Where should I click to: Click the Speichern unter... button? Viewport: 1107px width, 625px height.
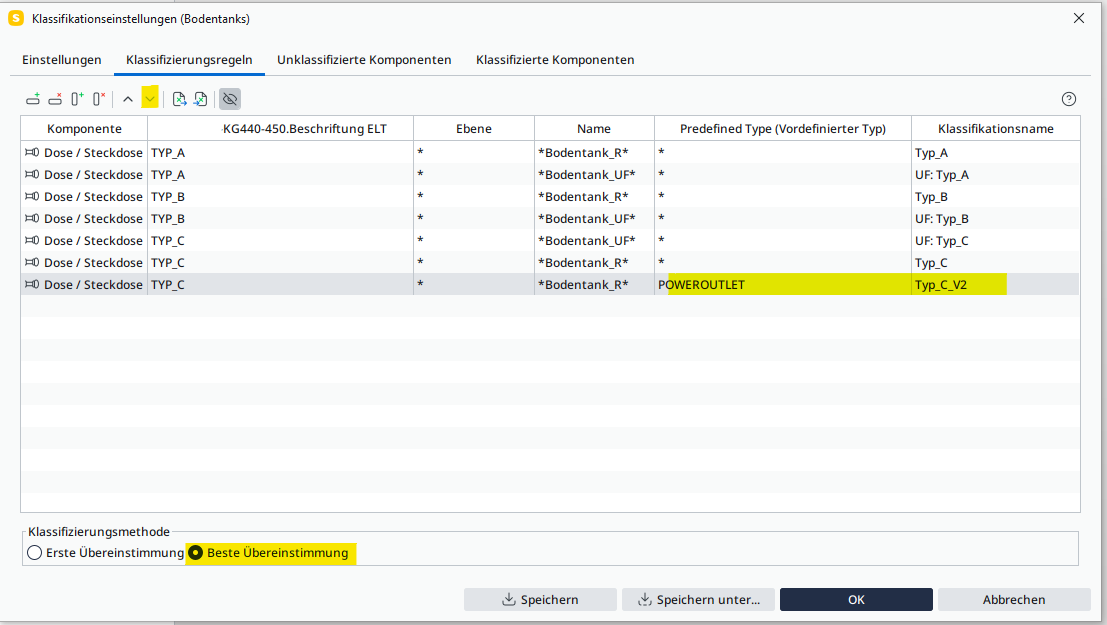[697, 600]
